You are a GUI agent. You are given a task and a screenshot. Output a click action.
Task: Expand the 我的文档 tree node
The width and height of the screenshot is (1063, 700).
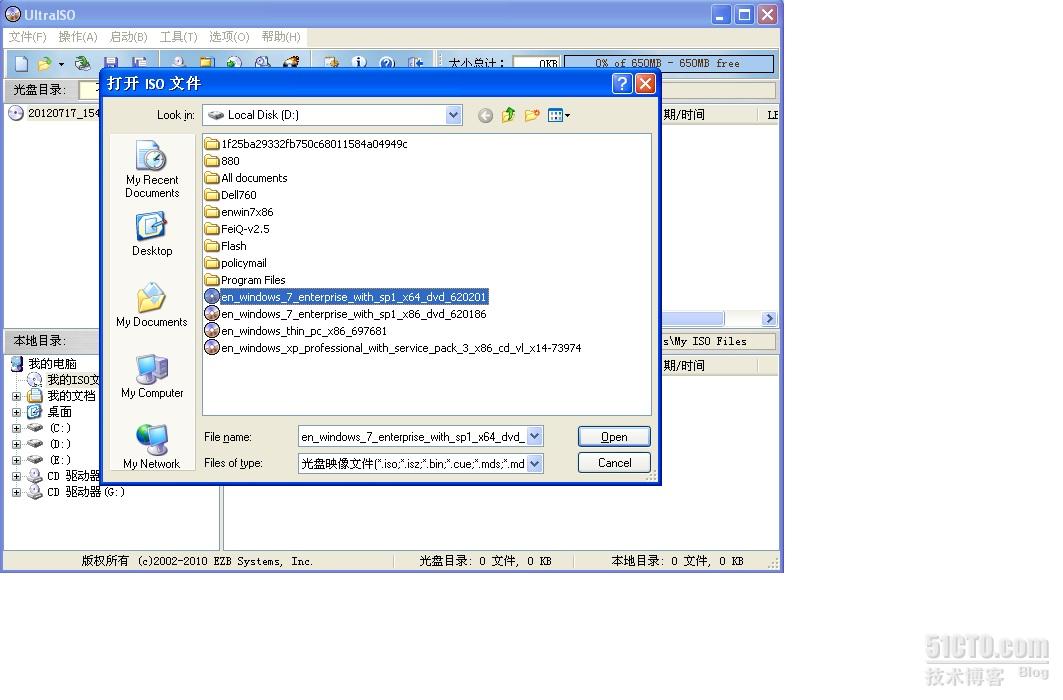click(x=16, y=396)
